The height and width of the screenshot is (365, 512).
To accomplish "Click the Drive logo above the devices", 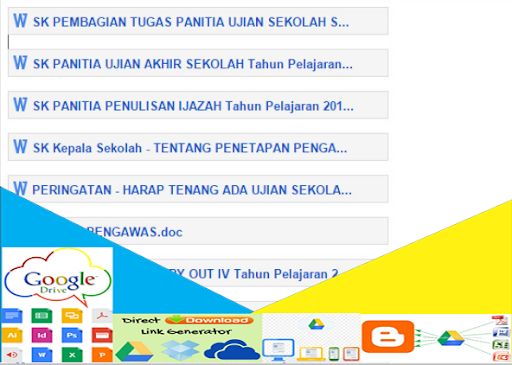I will tap(316, 324).
